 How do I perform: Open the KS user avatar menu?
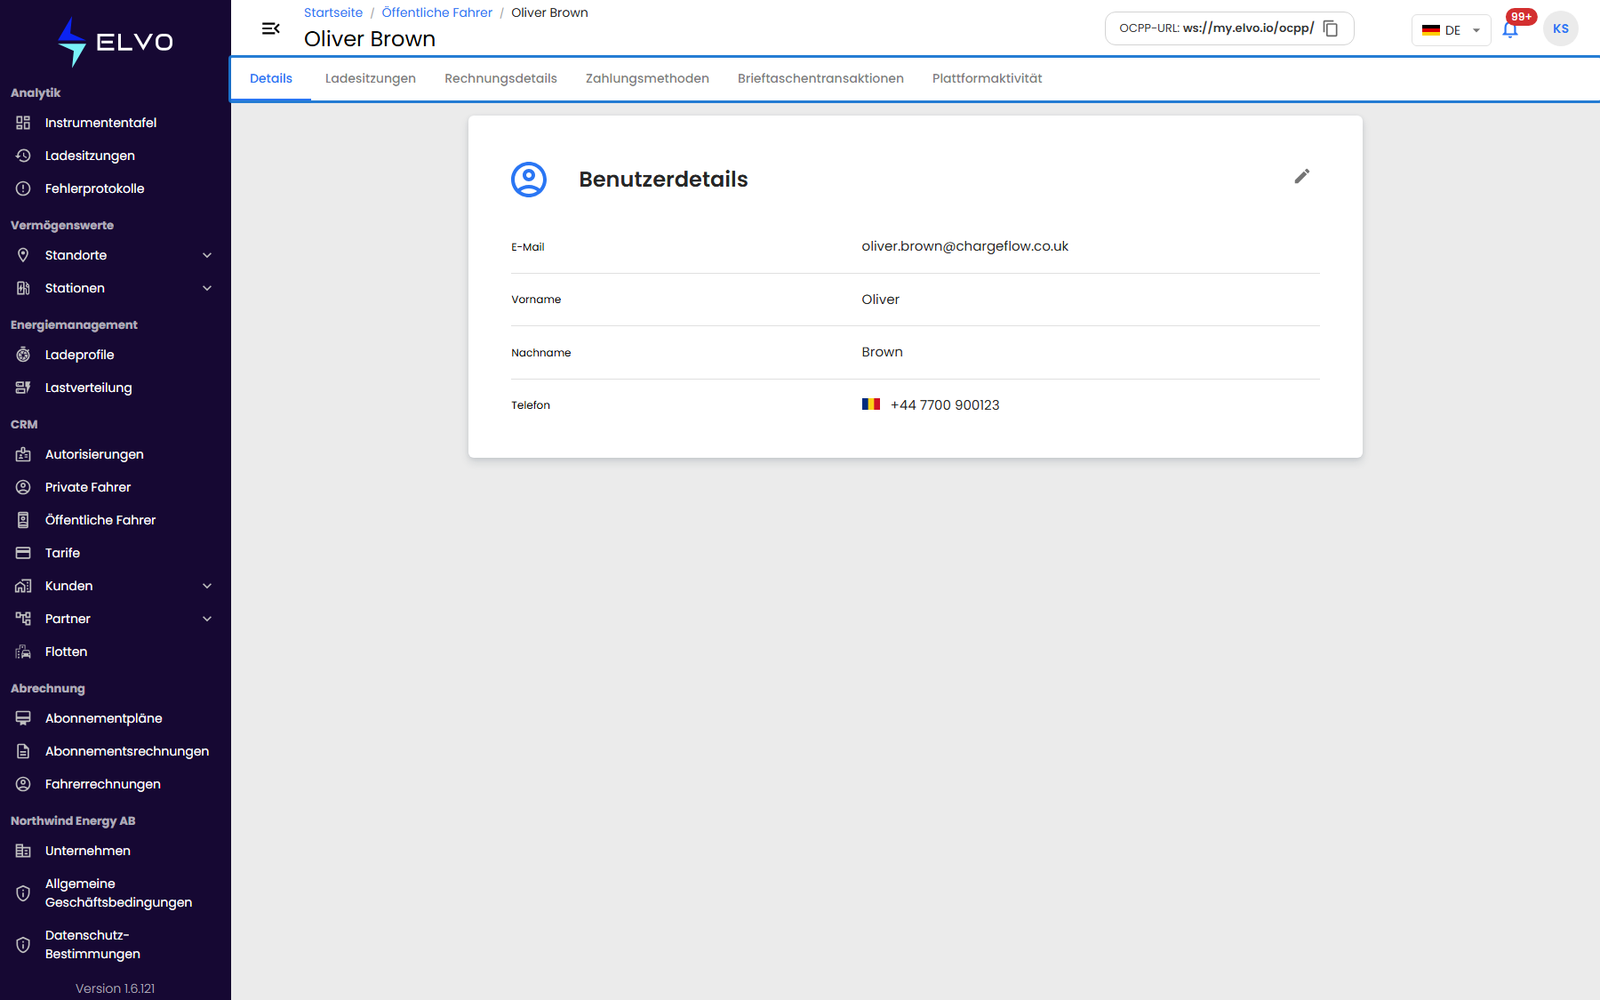1560,29
